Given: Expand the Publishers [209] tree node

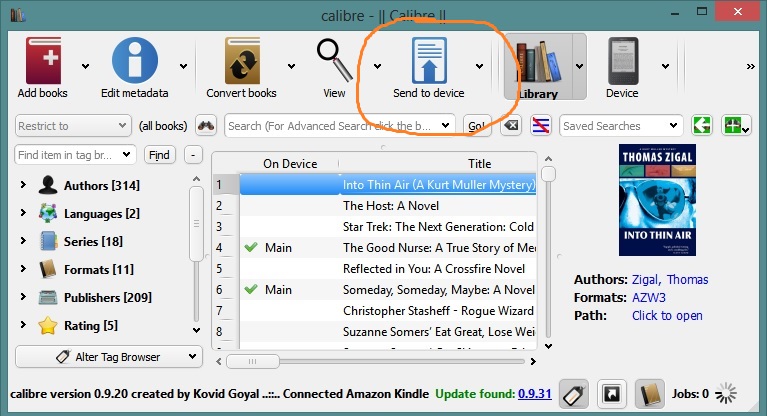Looking at the screenshot, I should pos(23,297).
